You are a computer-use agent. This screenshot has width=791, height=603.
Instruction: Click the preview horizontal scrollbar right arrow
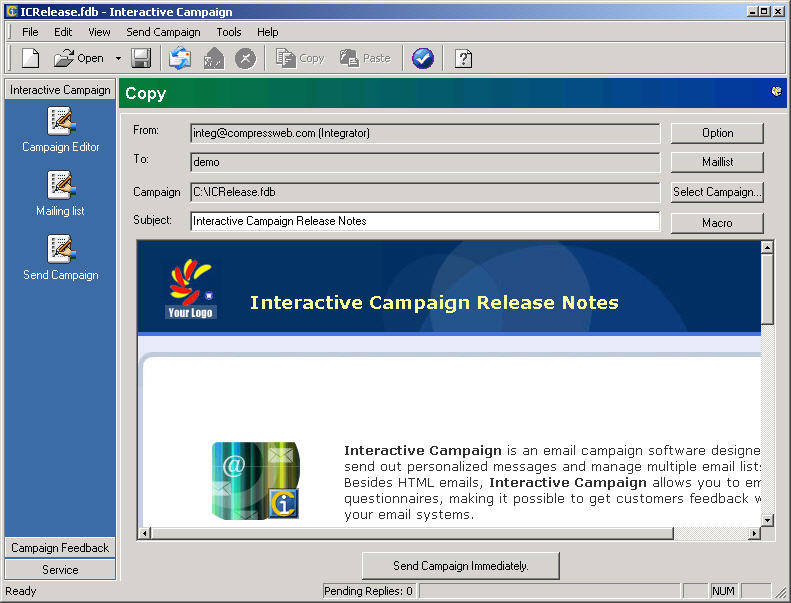(755, 533)
